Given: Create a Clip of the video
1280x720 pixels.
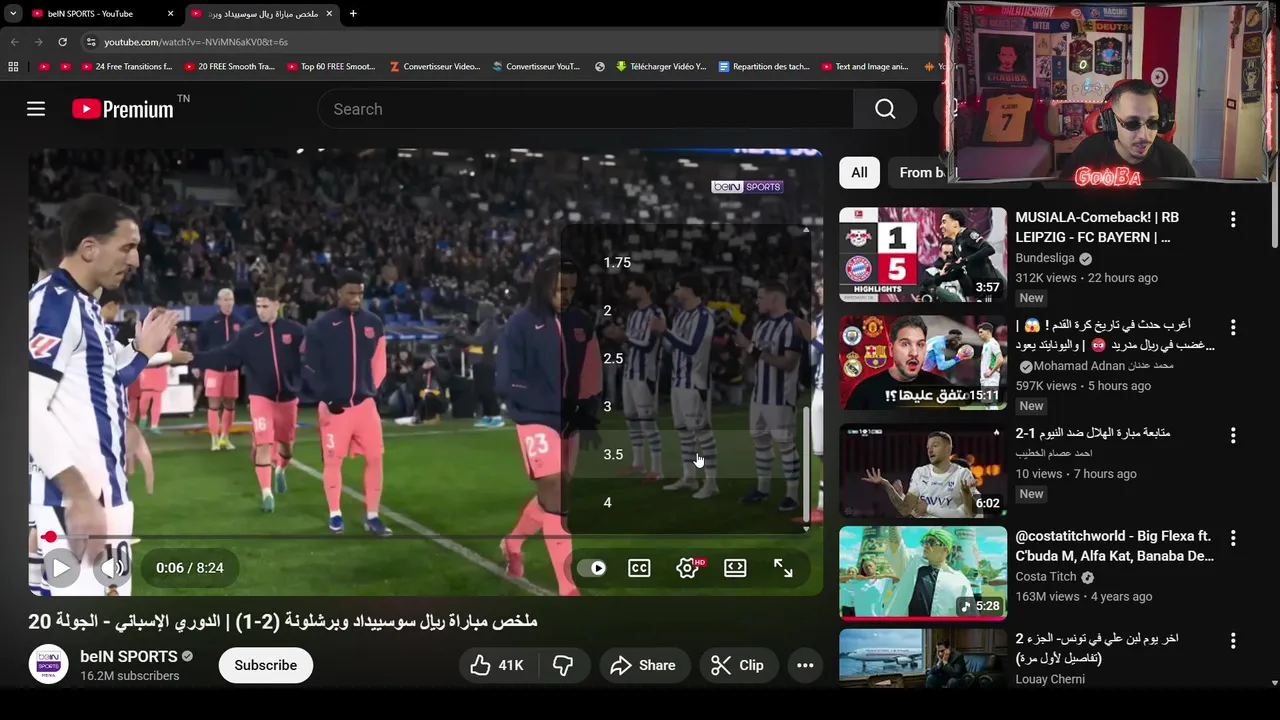Looking at the screenshot, I should (x=737, y=665).
